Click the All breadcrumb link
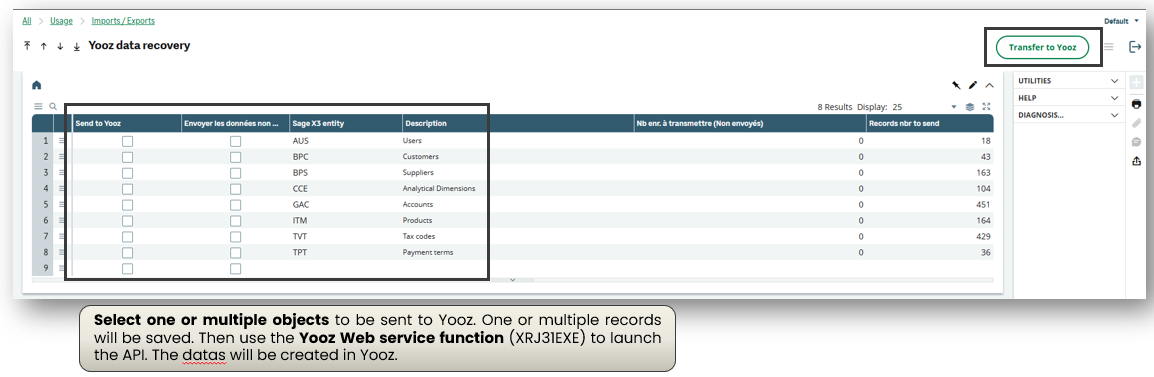The height and width of the screenshot is (377, 1154). [26, 21]
